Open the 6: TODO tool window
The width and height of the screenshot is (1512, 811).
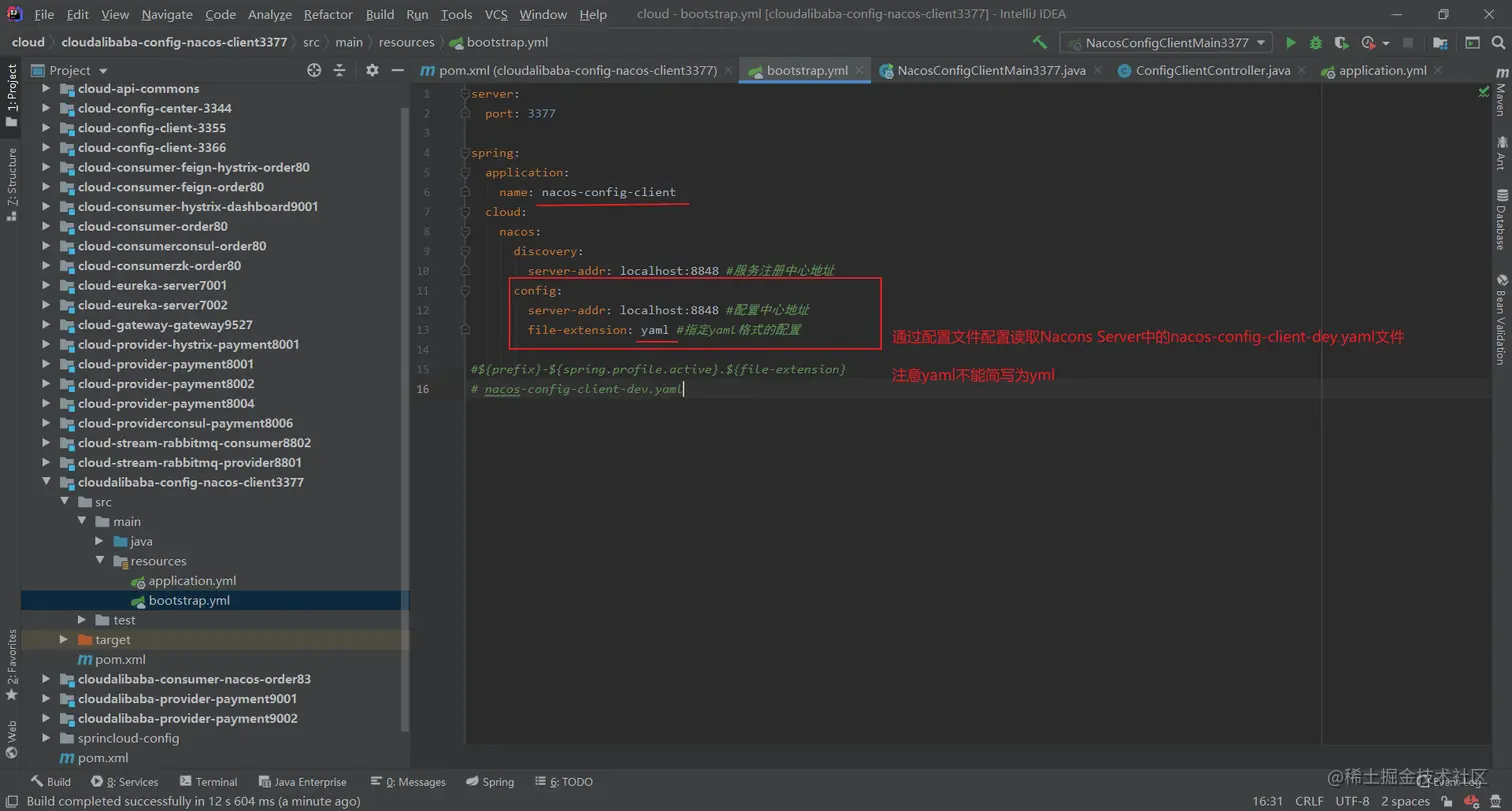pos(564,782)
